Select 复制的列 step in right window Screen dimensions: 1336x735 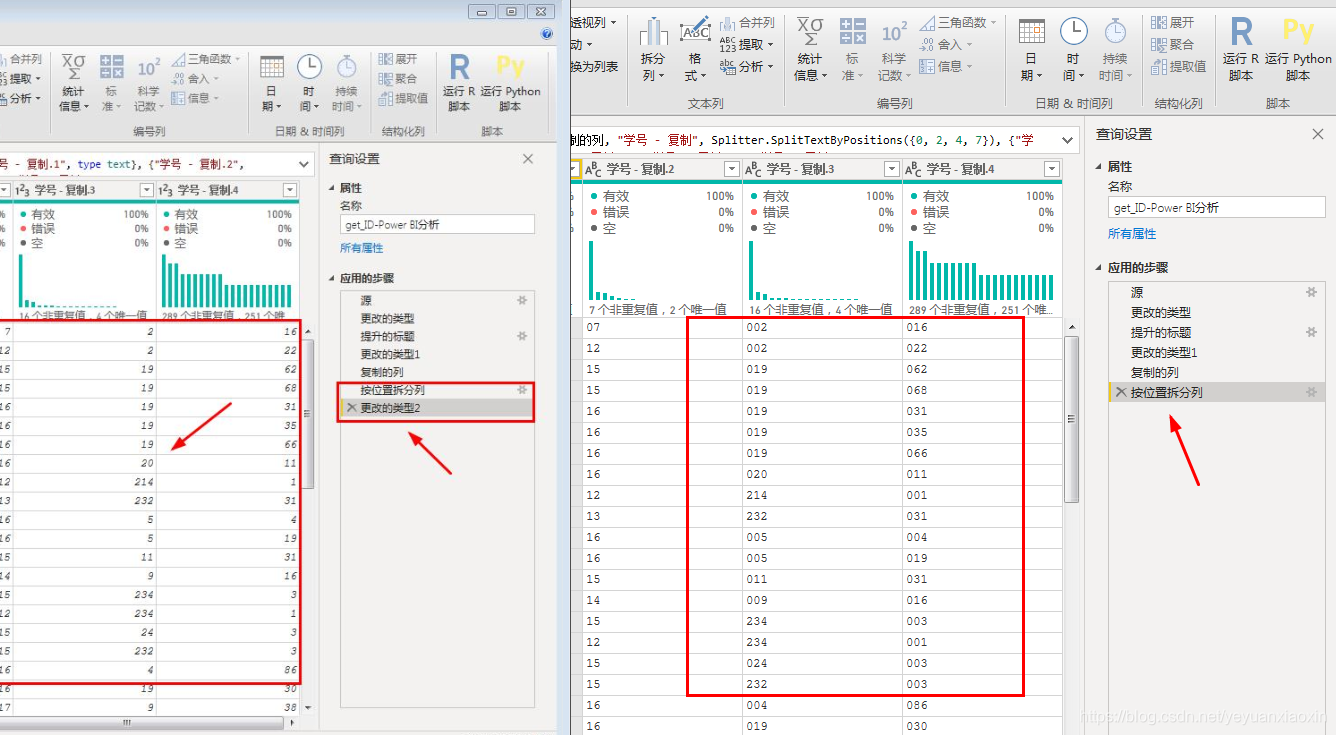pos(1217,372)
